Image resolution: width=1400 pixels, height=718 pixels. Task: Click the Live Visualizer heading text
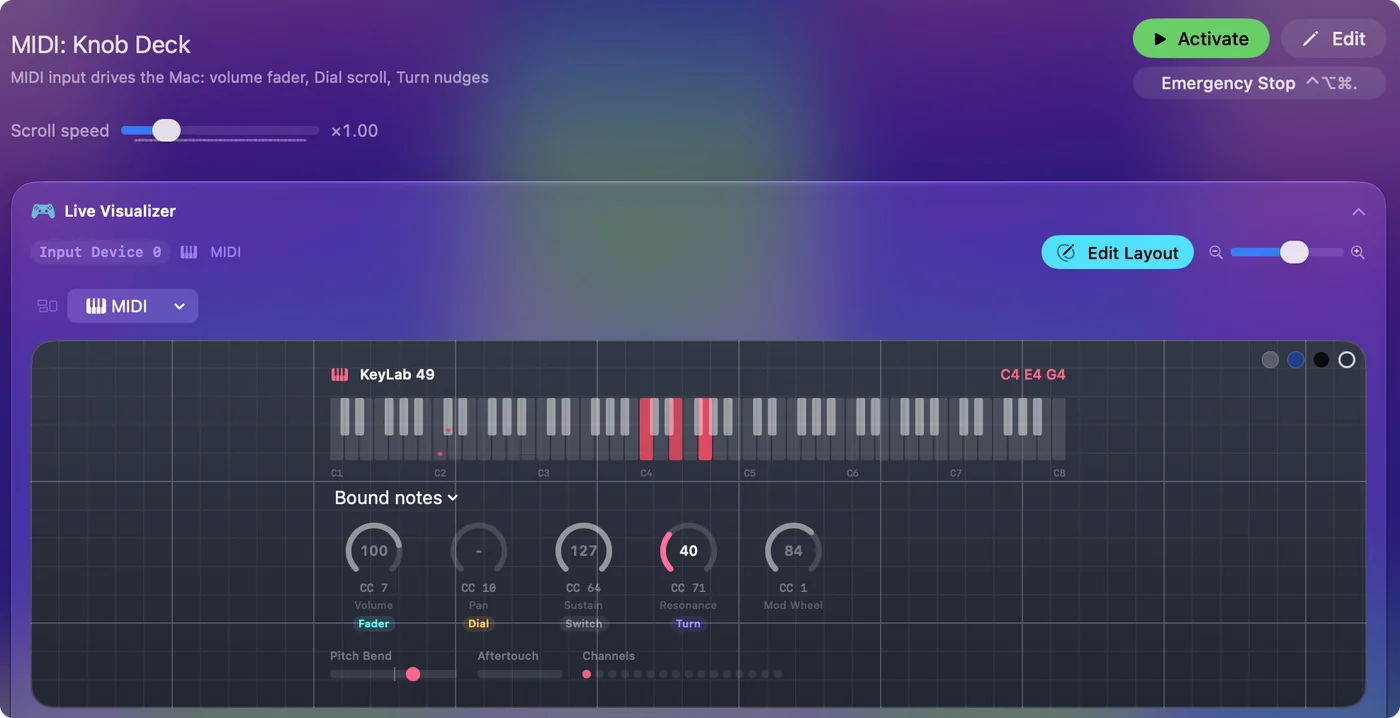(120, 211)
